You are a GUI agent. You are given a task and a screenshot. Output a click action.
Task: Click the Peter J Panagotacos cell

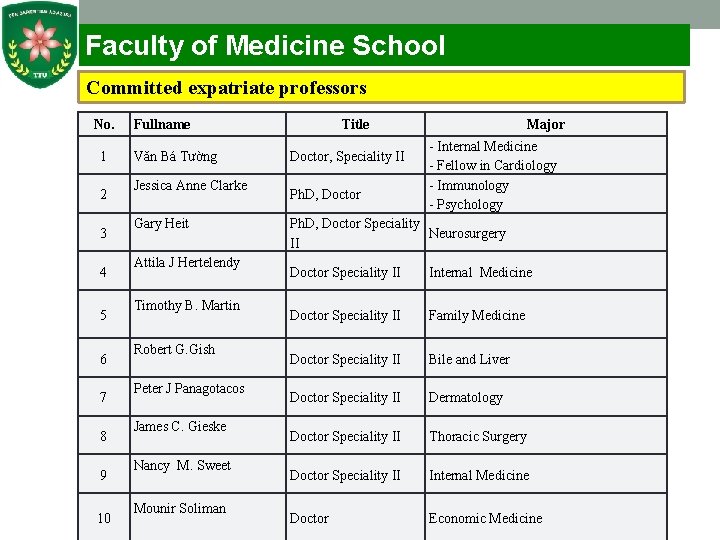(189, 388)
